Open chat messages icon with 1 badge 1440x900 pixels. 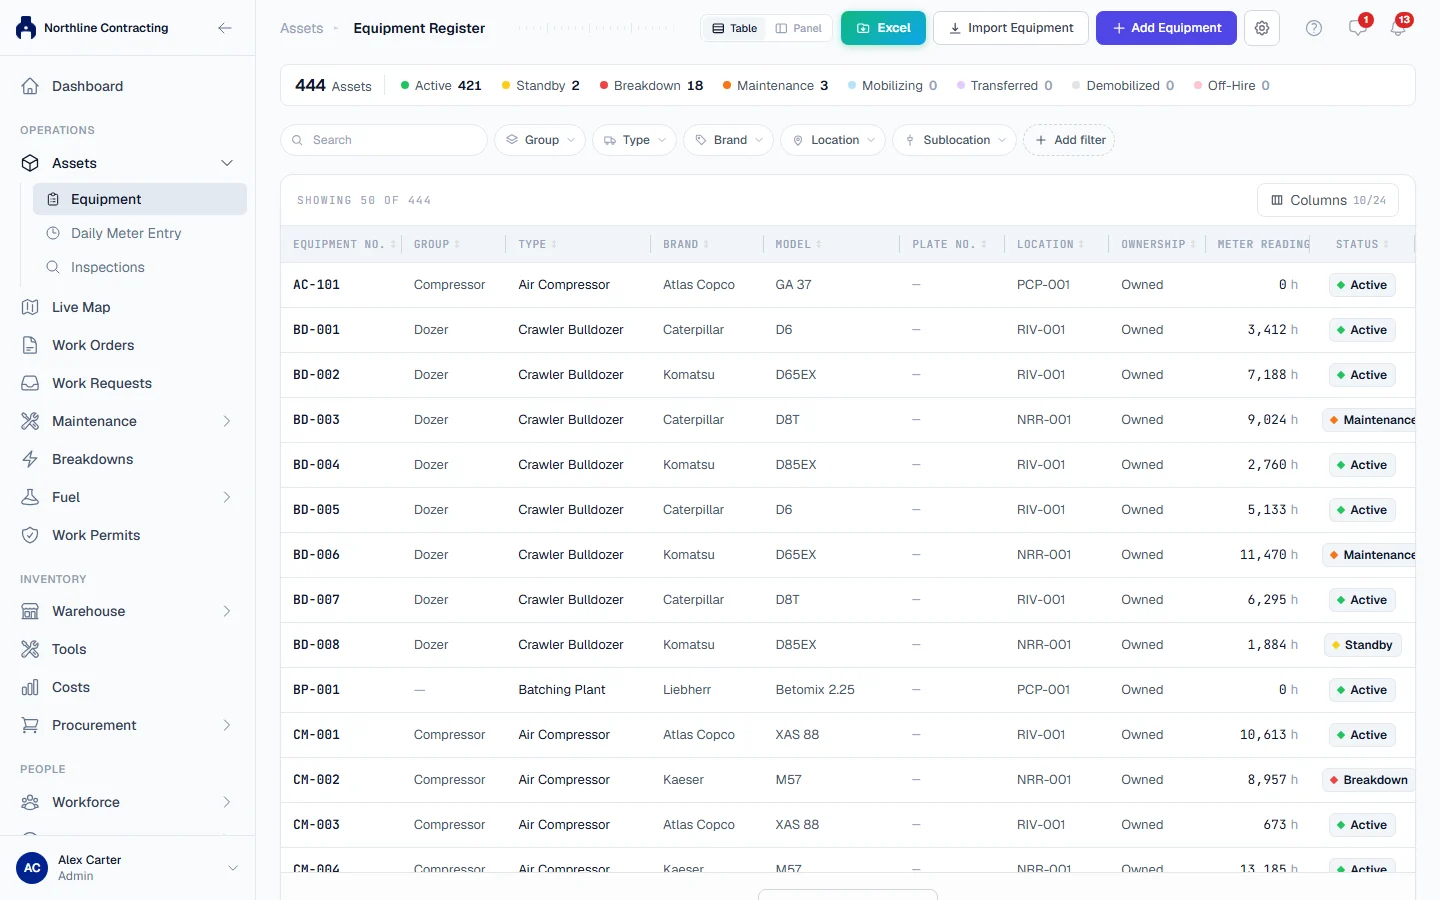[1358, 28]
